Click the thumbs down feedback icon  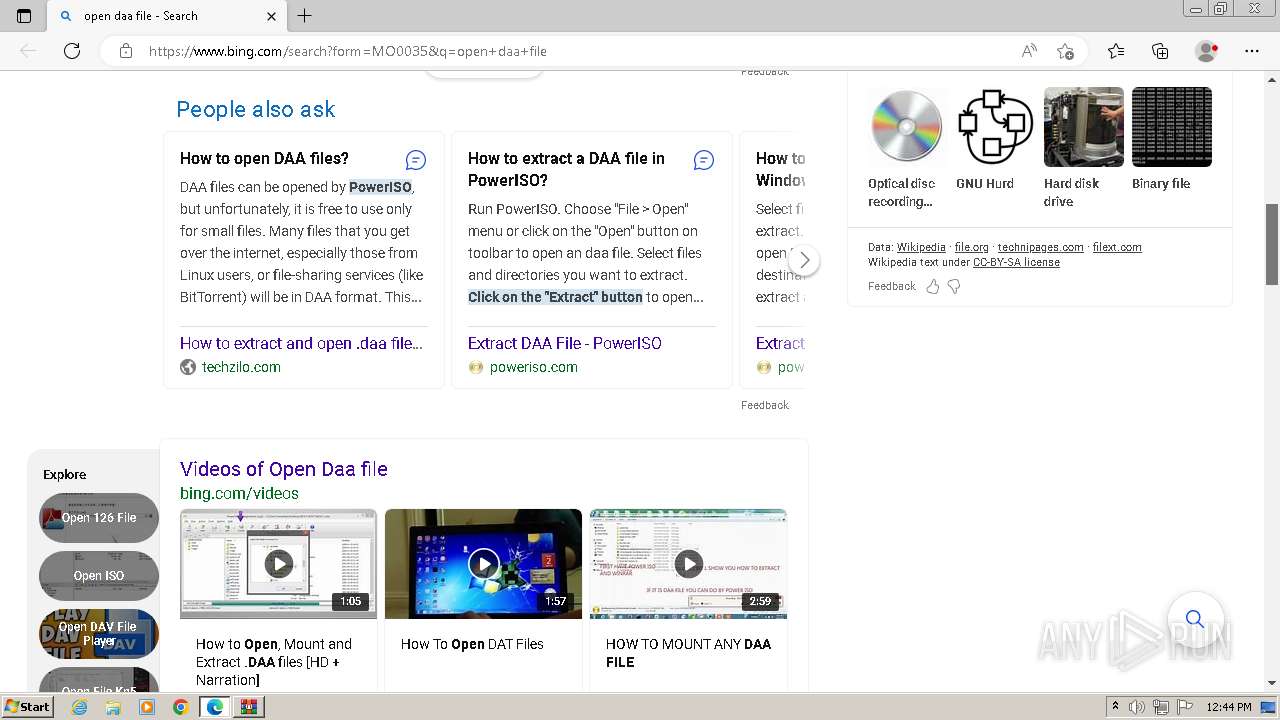coord(954,286)
